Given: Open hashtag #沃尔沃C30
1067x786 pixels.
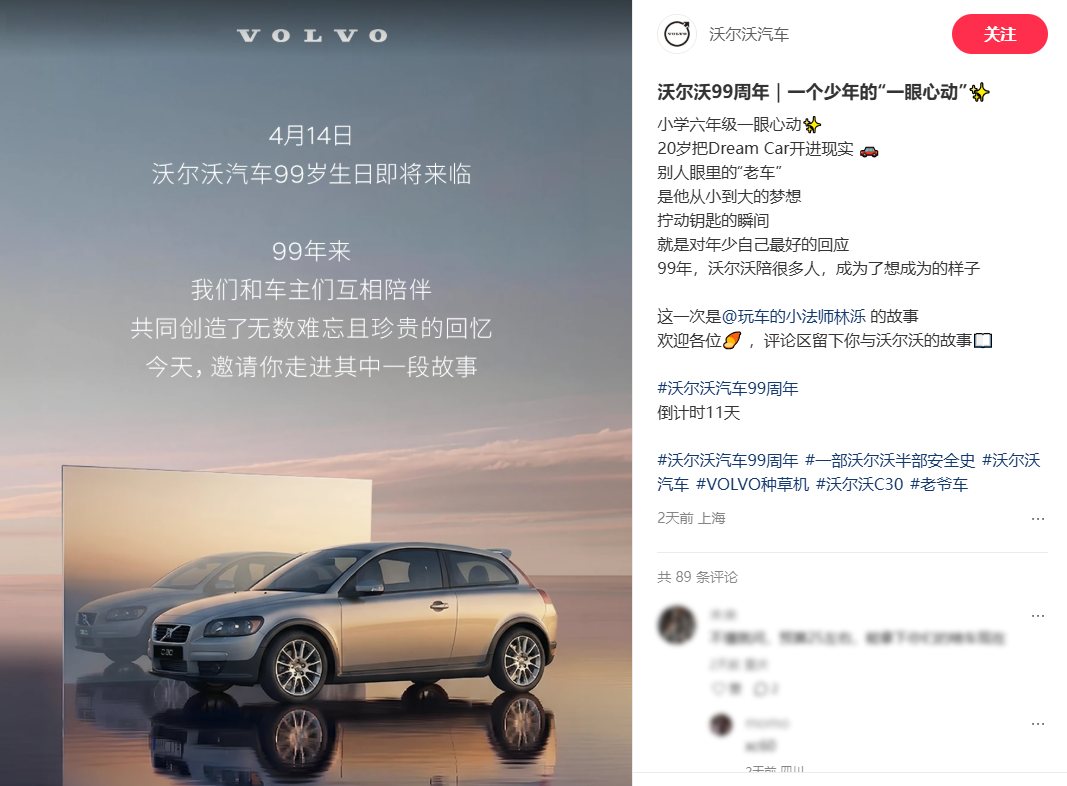Looking at the screenshot, I should 859,485.
